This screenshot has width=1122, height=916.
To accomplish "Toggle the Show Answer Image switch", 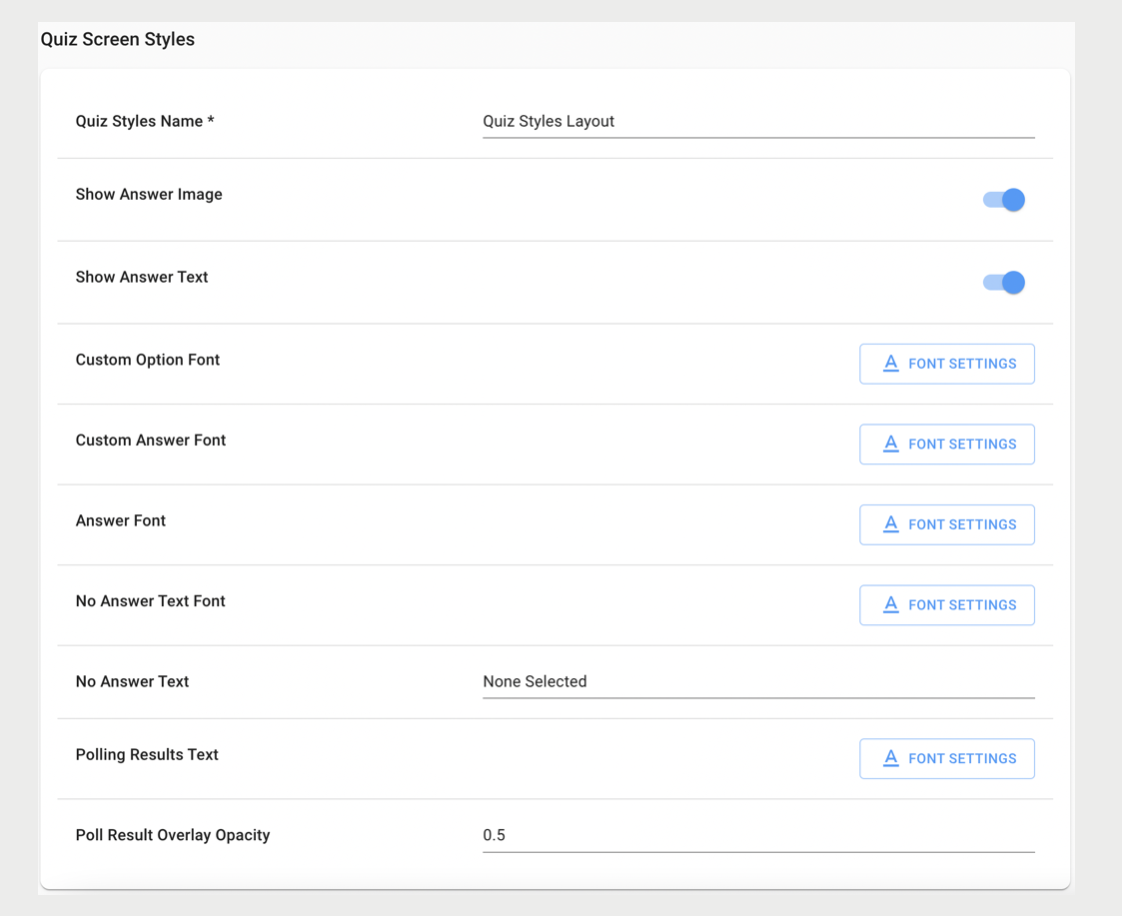I will click(x=1004, y=200).
